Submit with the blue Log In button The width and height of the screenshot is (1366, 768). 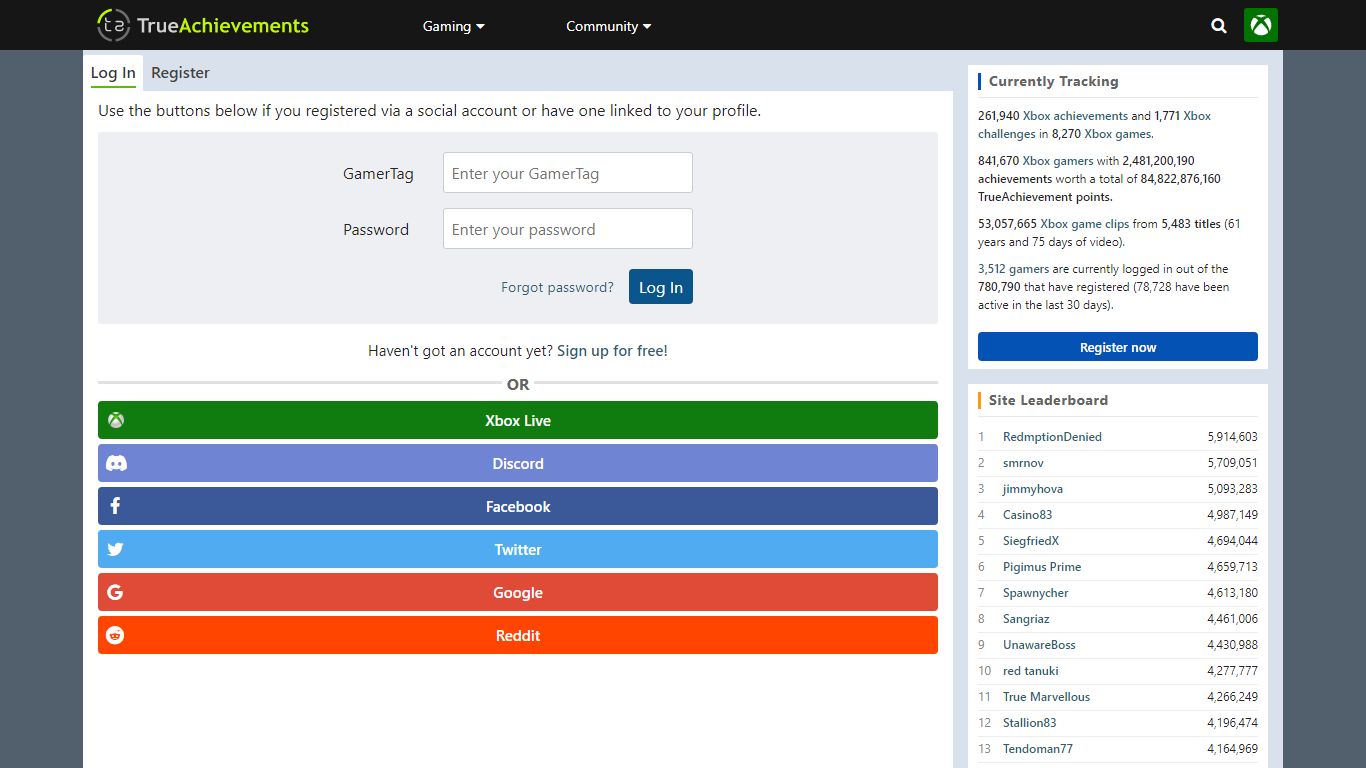pyautogui.click(x=661, y=287)
